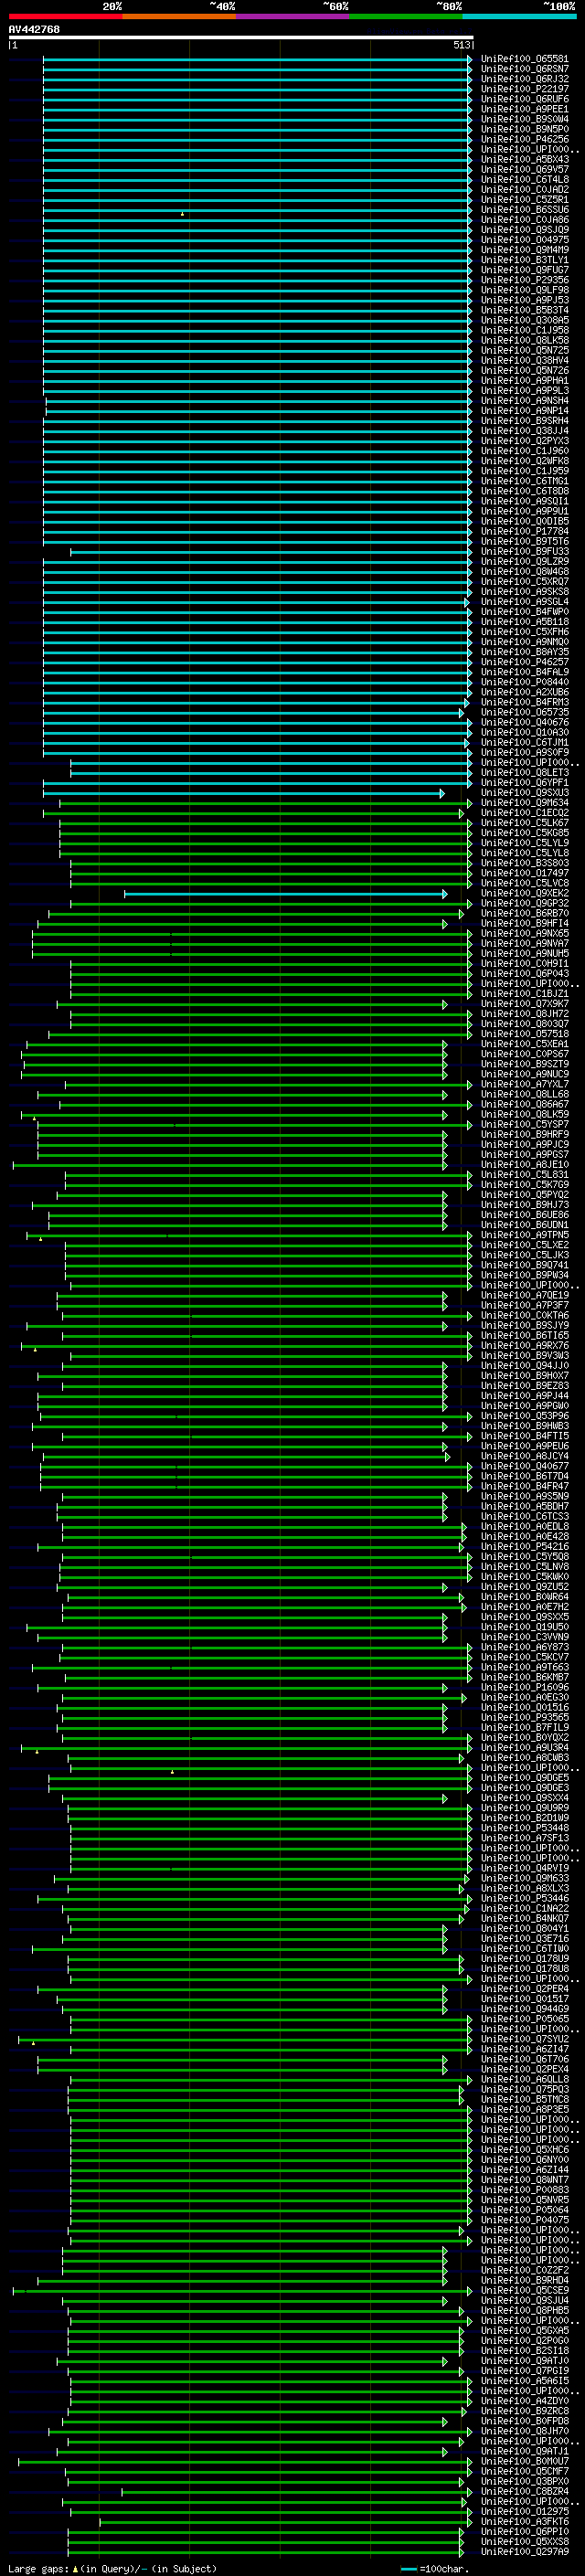The width and height of the screenshot is (585, 2576).
Task: Open hit UniRef100_C6TMG1
Action: 525,481
